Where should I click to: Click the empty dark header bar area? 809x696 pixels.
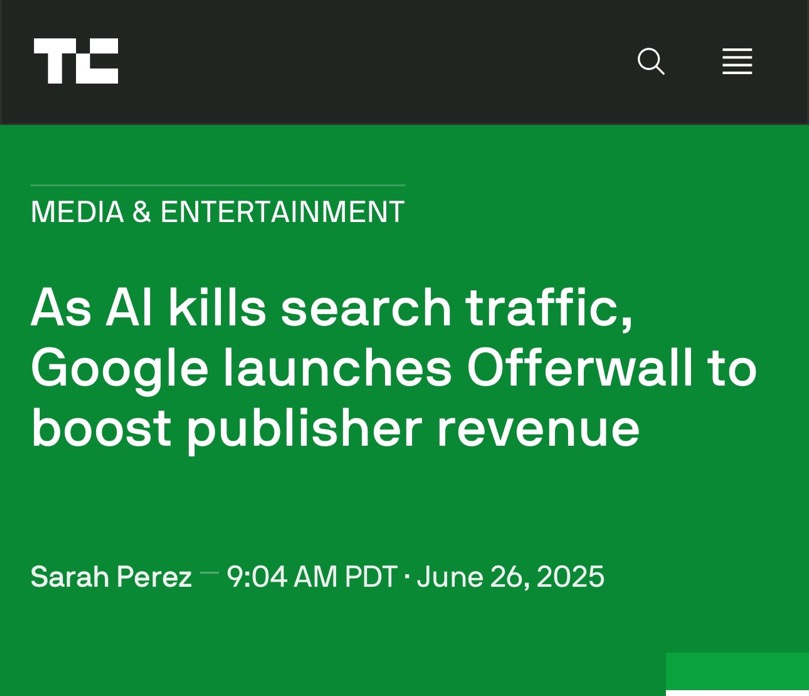380,61
